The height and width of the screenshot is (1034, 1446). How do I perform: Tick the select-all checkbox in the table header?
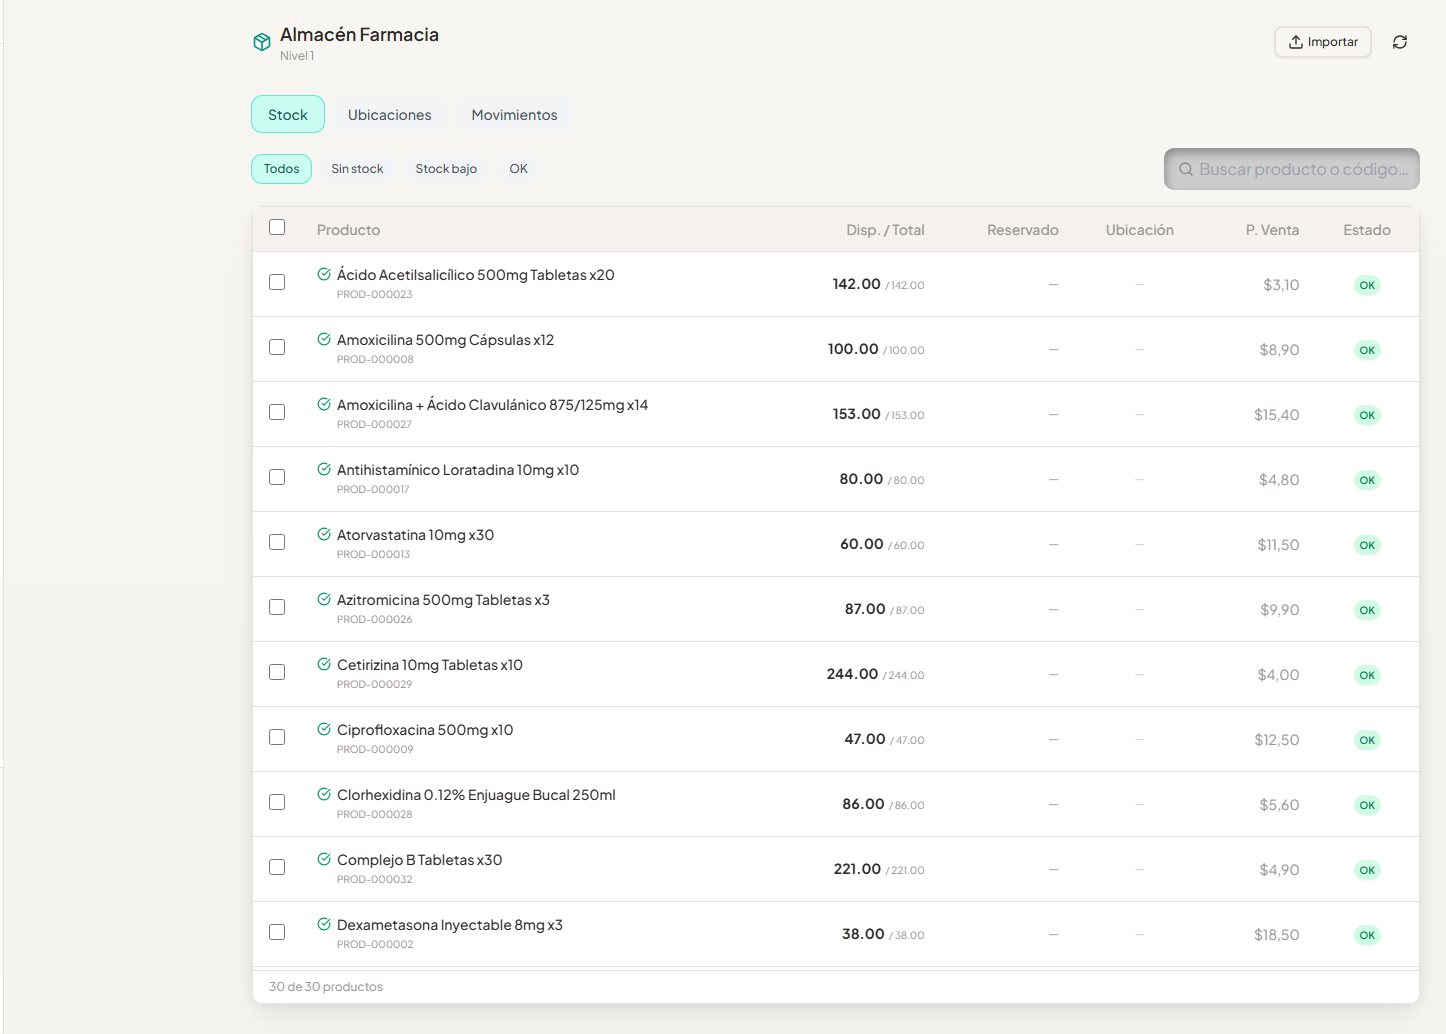point(277,227)
